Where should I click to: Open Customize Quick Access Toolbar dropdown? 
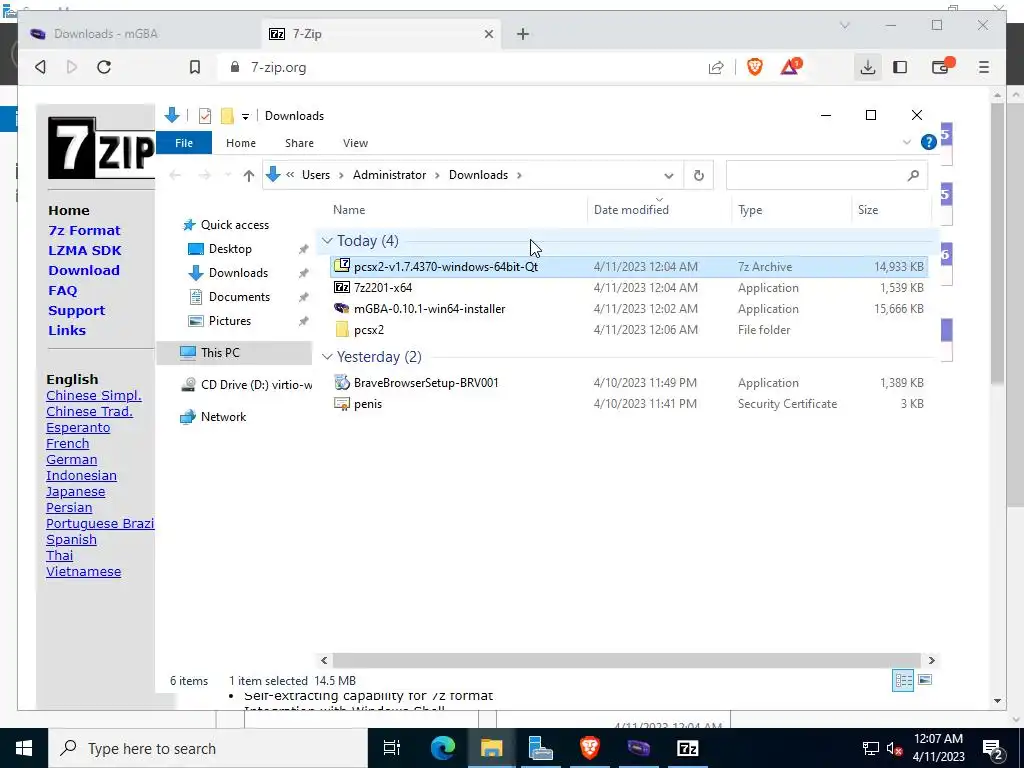pos(245,117)
